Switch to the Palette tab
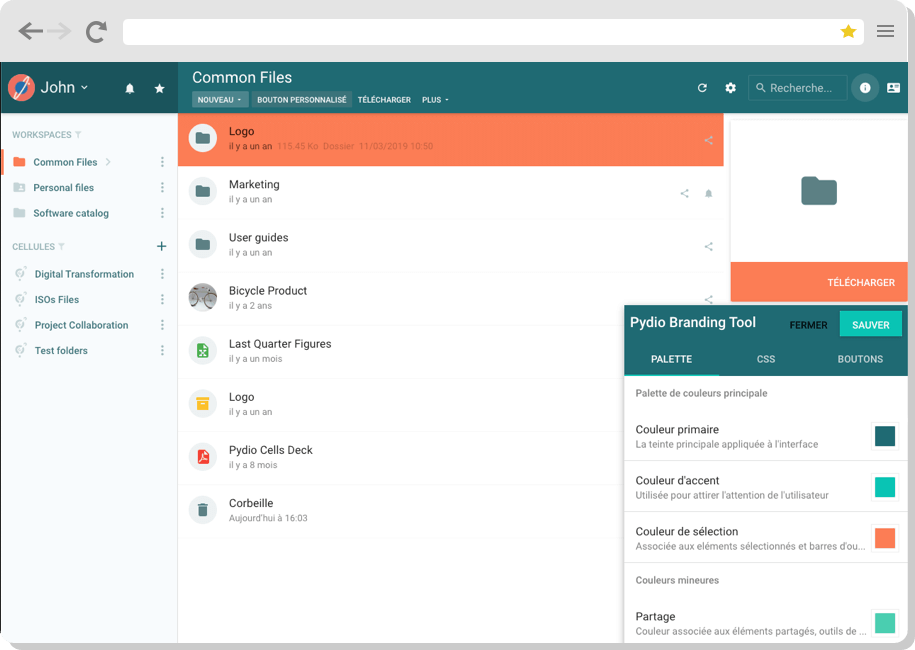 coord(671,359)
